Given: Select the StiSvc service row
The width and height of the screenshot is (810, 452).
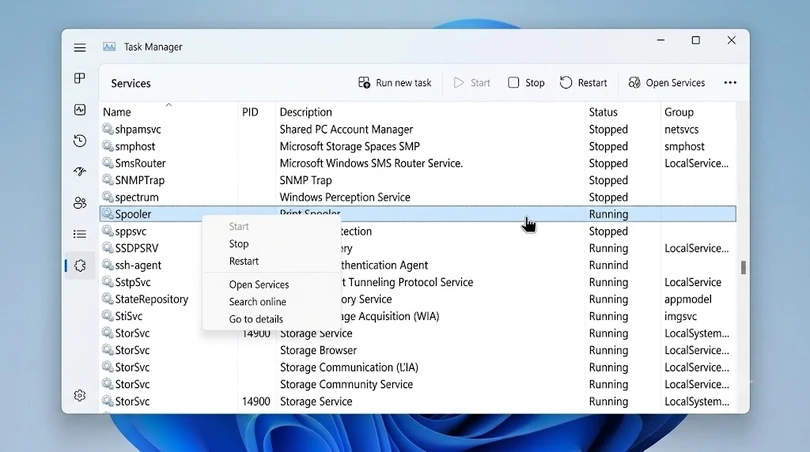Looking at the screenshot, I should [417, 316].
